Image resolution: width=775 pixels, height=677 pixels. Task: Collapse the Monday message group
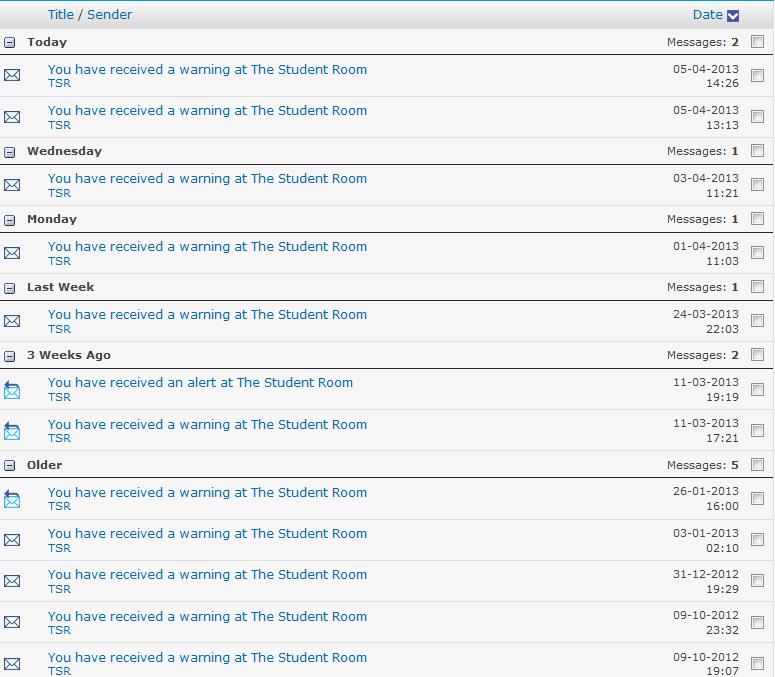coord(9,220)
